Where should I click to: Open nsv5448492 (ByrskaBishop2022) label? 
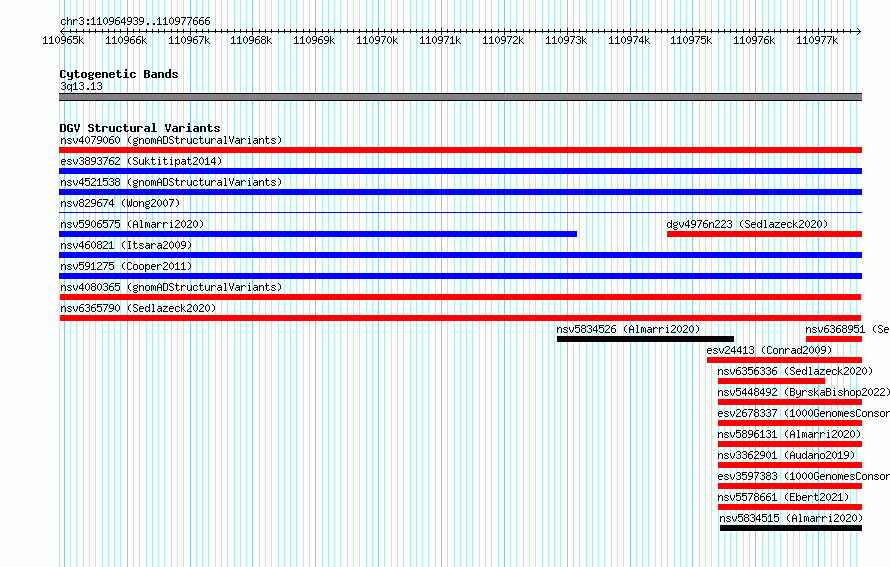(x=803, y=392)
